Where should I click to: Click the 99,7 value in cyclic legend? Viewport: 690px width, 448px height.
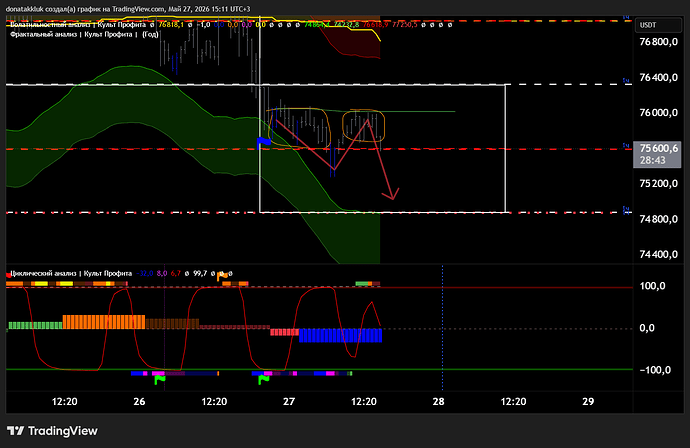pyautogui.click(x=200, y=273)
